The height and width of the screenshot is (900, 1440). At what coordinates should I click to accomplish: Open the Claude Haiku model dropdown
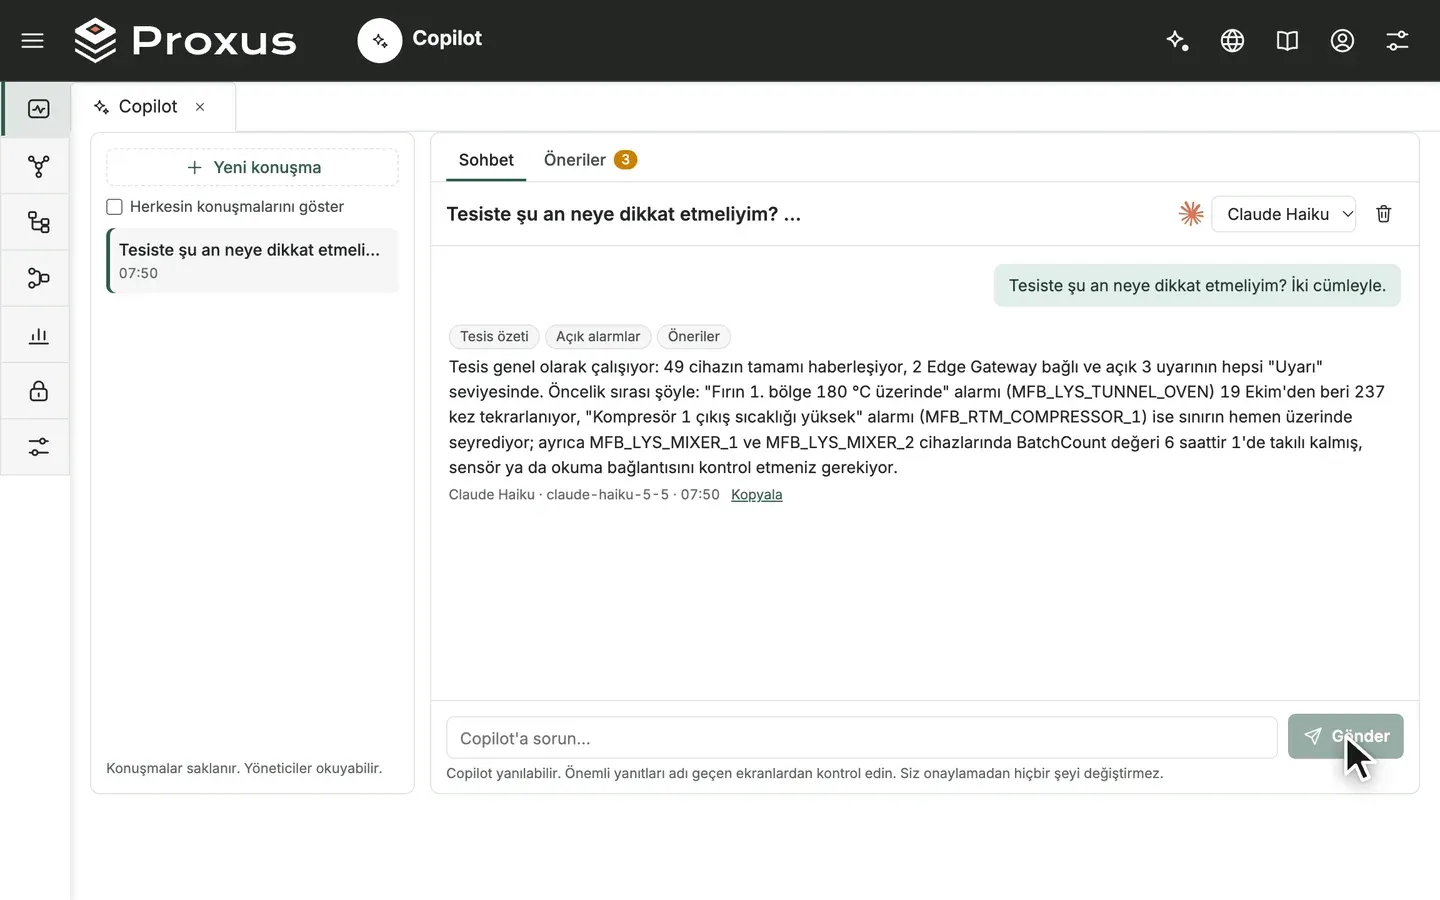[x=1283, y=214]
